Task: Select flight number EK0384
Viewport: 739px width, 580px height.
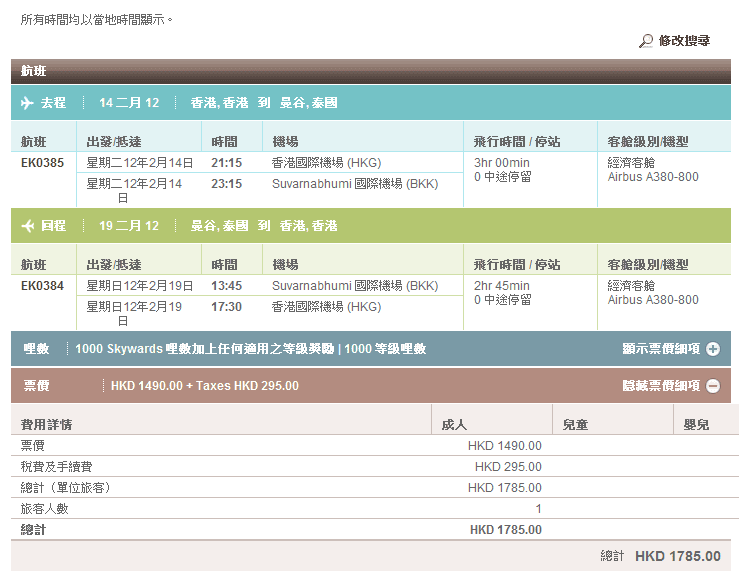Action: click(x=43, y=286)
